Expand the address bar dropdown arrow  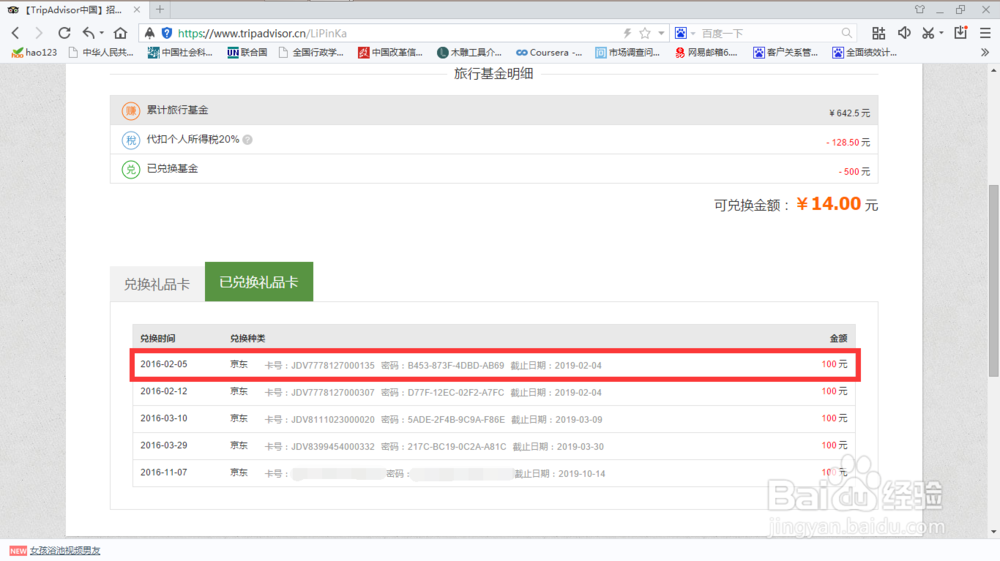(661, 33)
